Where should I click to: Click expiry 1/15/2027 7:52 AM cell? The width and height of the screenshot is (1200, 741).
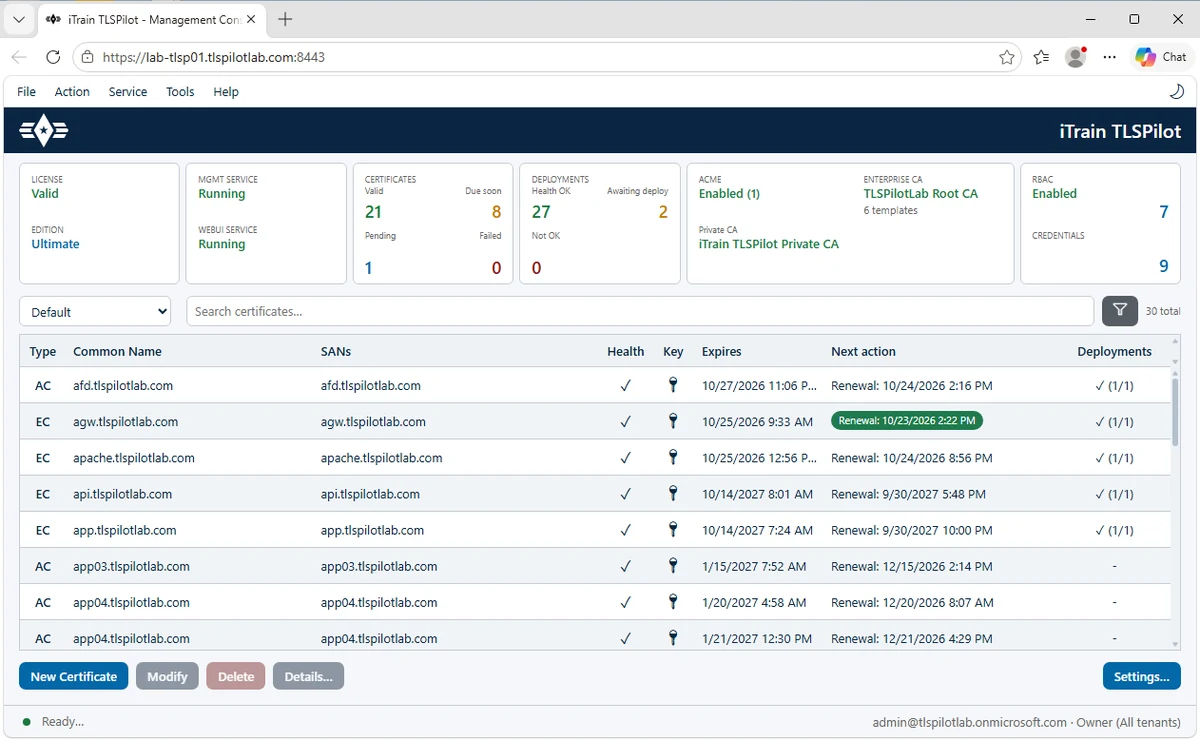754,566
